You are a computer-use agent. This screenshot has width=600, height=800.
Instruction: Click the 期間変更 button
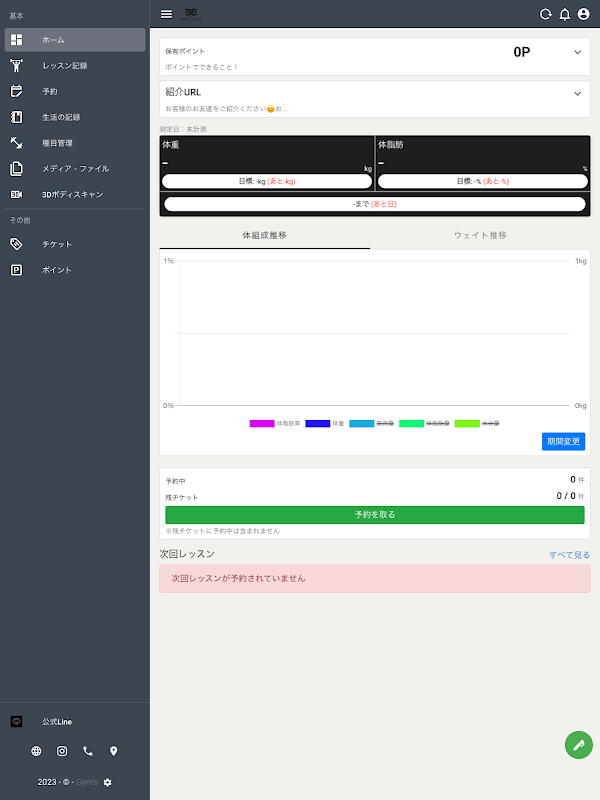point(563,441)
